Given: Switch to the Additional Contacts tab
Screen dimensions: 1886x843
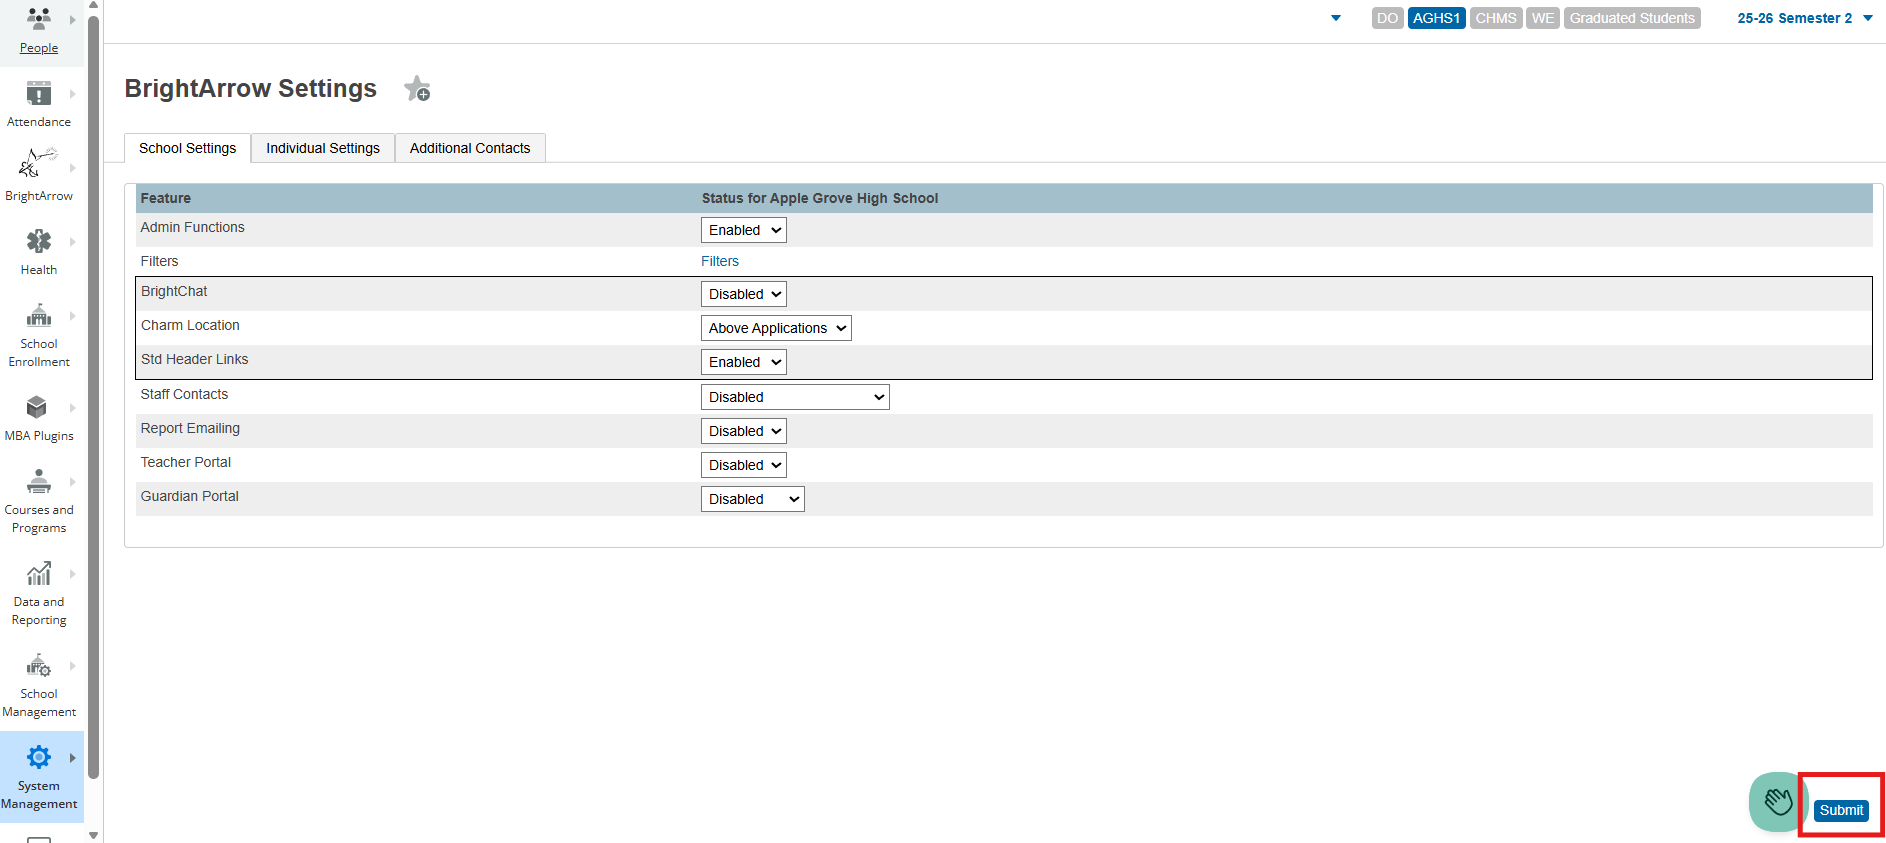Looking at the screenshot, I should coord(470,148).
